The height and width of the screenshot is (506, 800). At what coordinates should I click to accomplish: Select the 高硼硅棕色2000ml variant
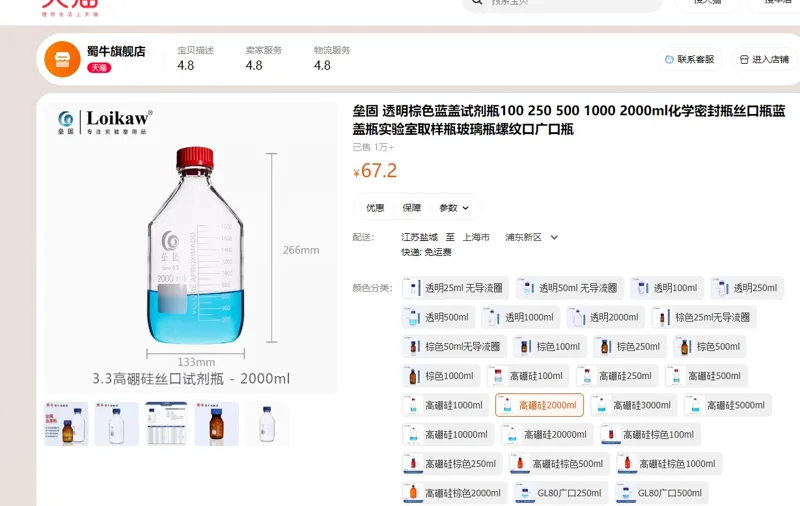455,493
